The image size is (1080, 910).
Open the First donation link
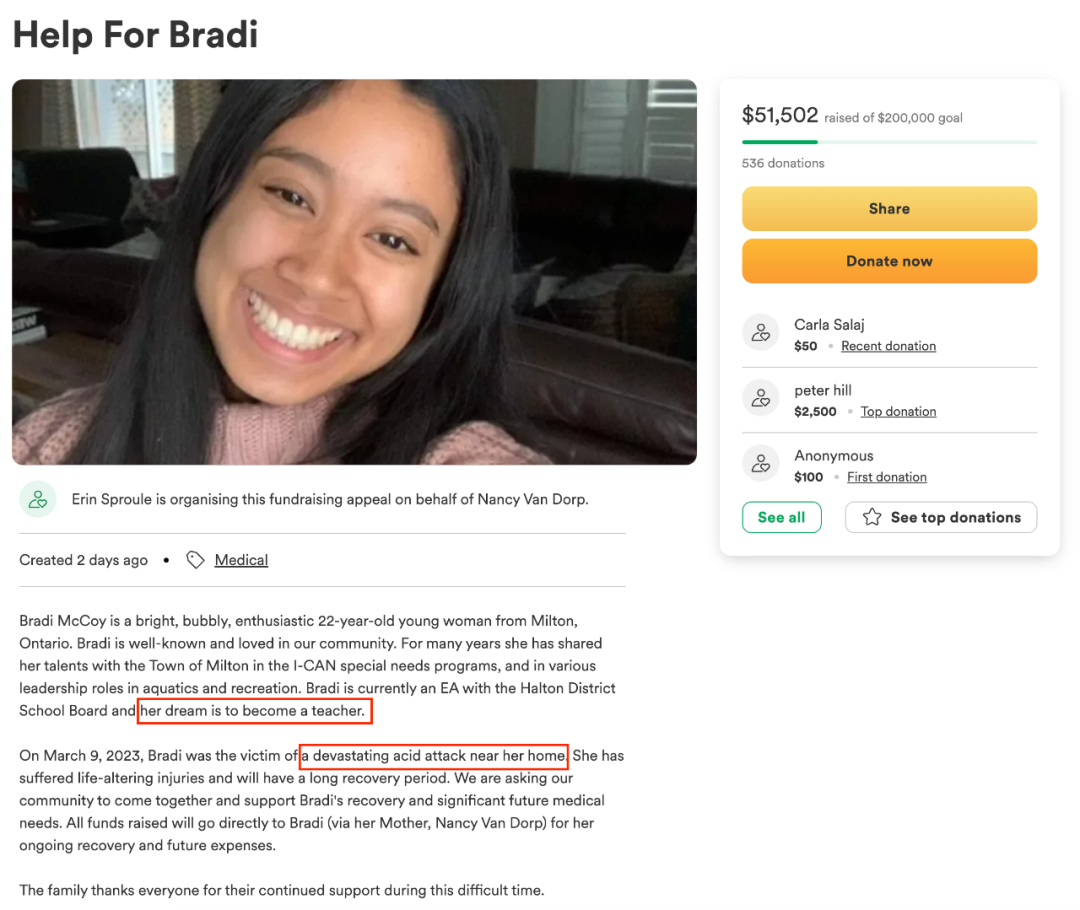click(886, 477)
